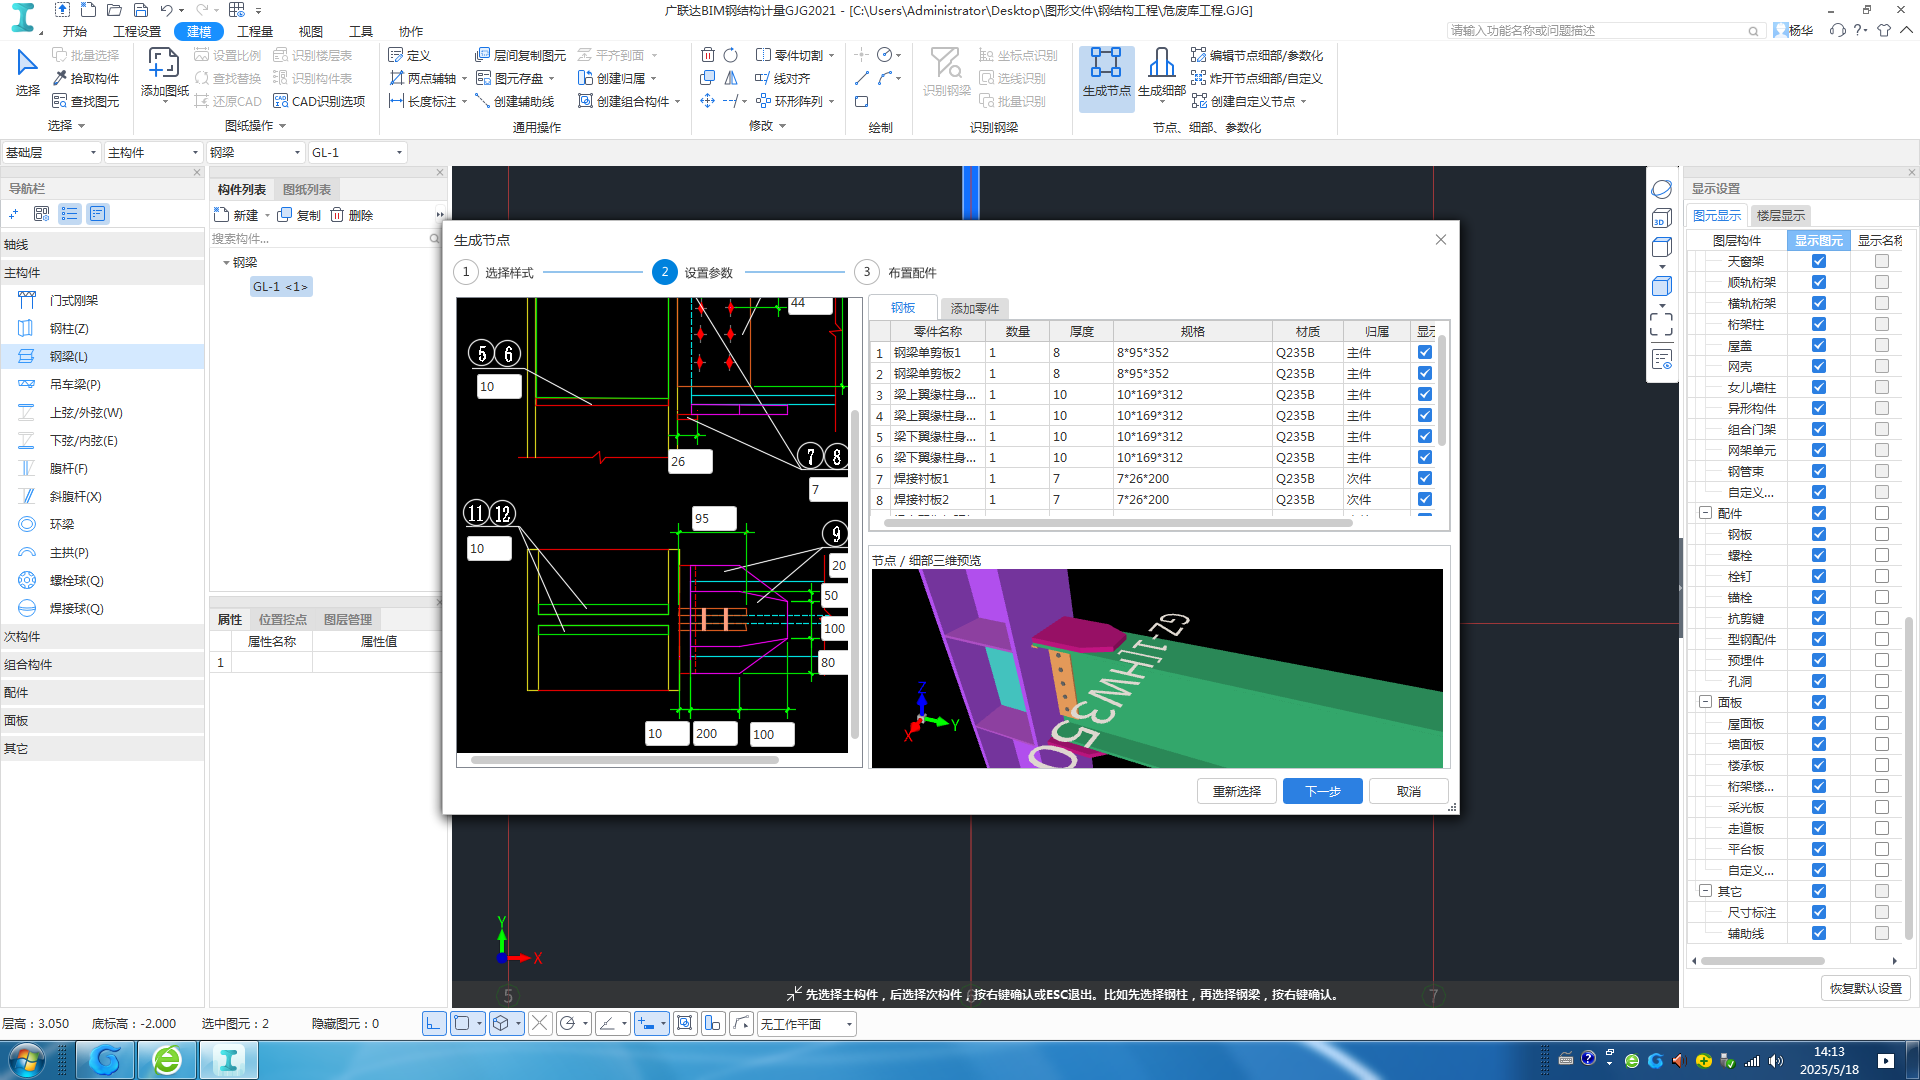The height and width of the screenshot is (1080, 1920).
Task: Click 炸开节点细部/自定义 tool
Action: 1257,78
